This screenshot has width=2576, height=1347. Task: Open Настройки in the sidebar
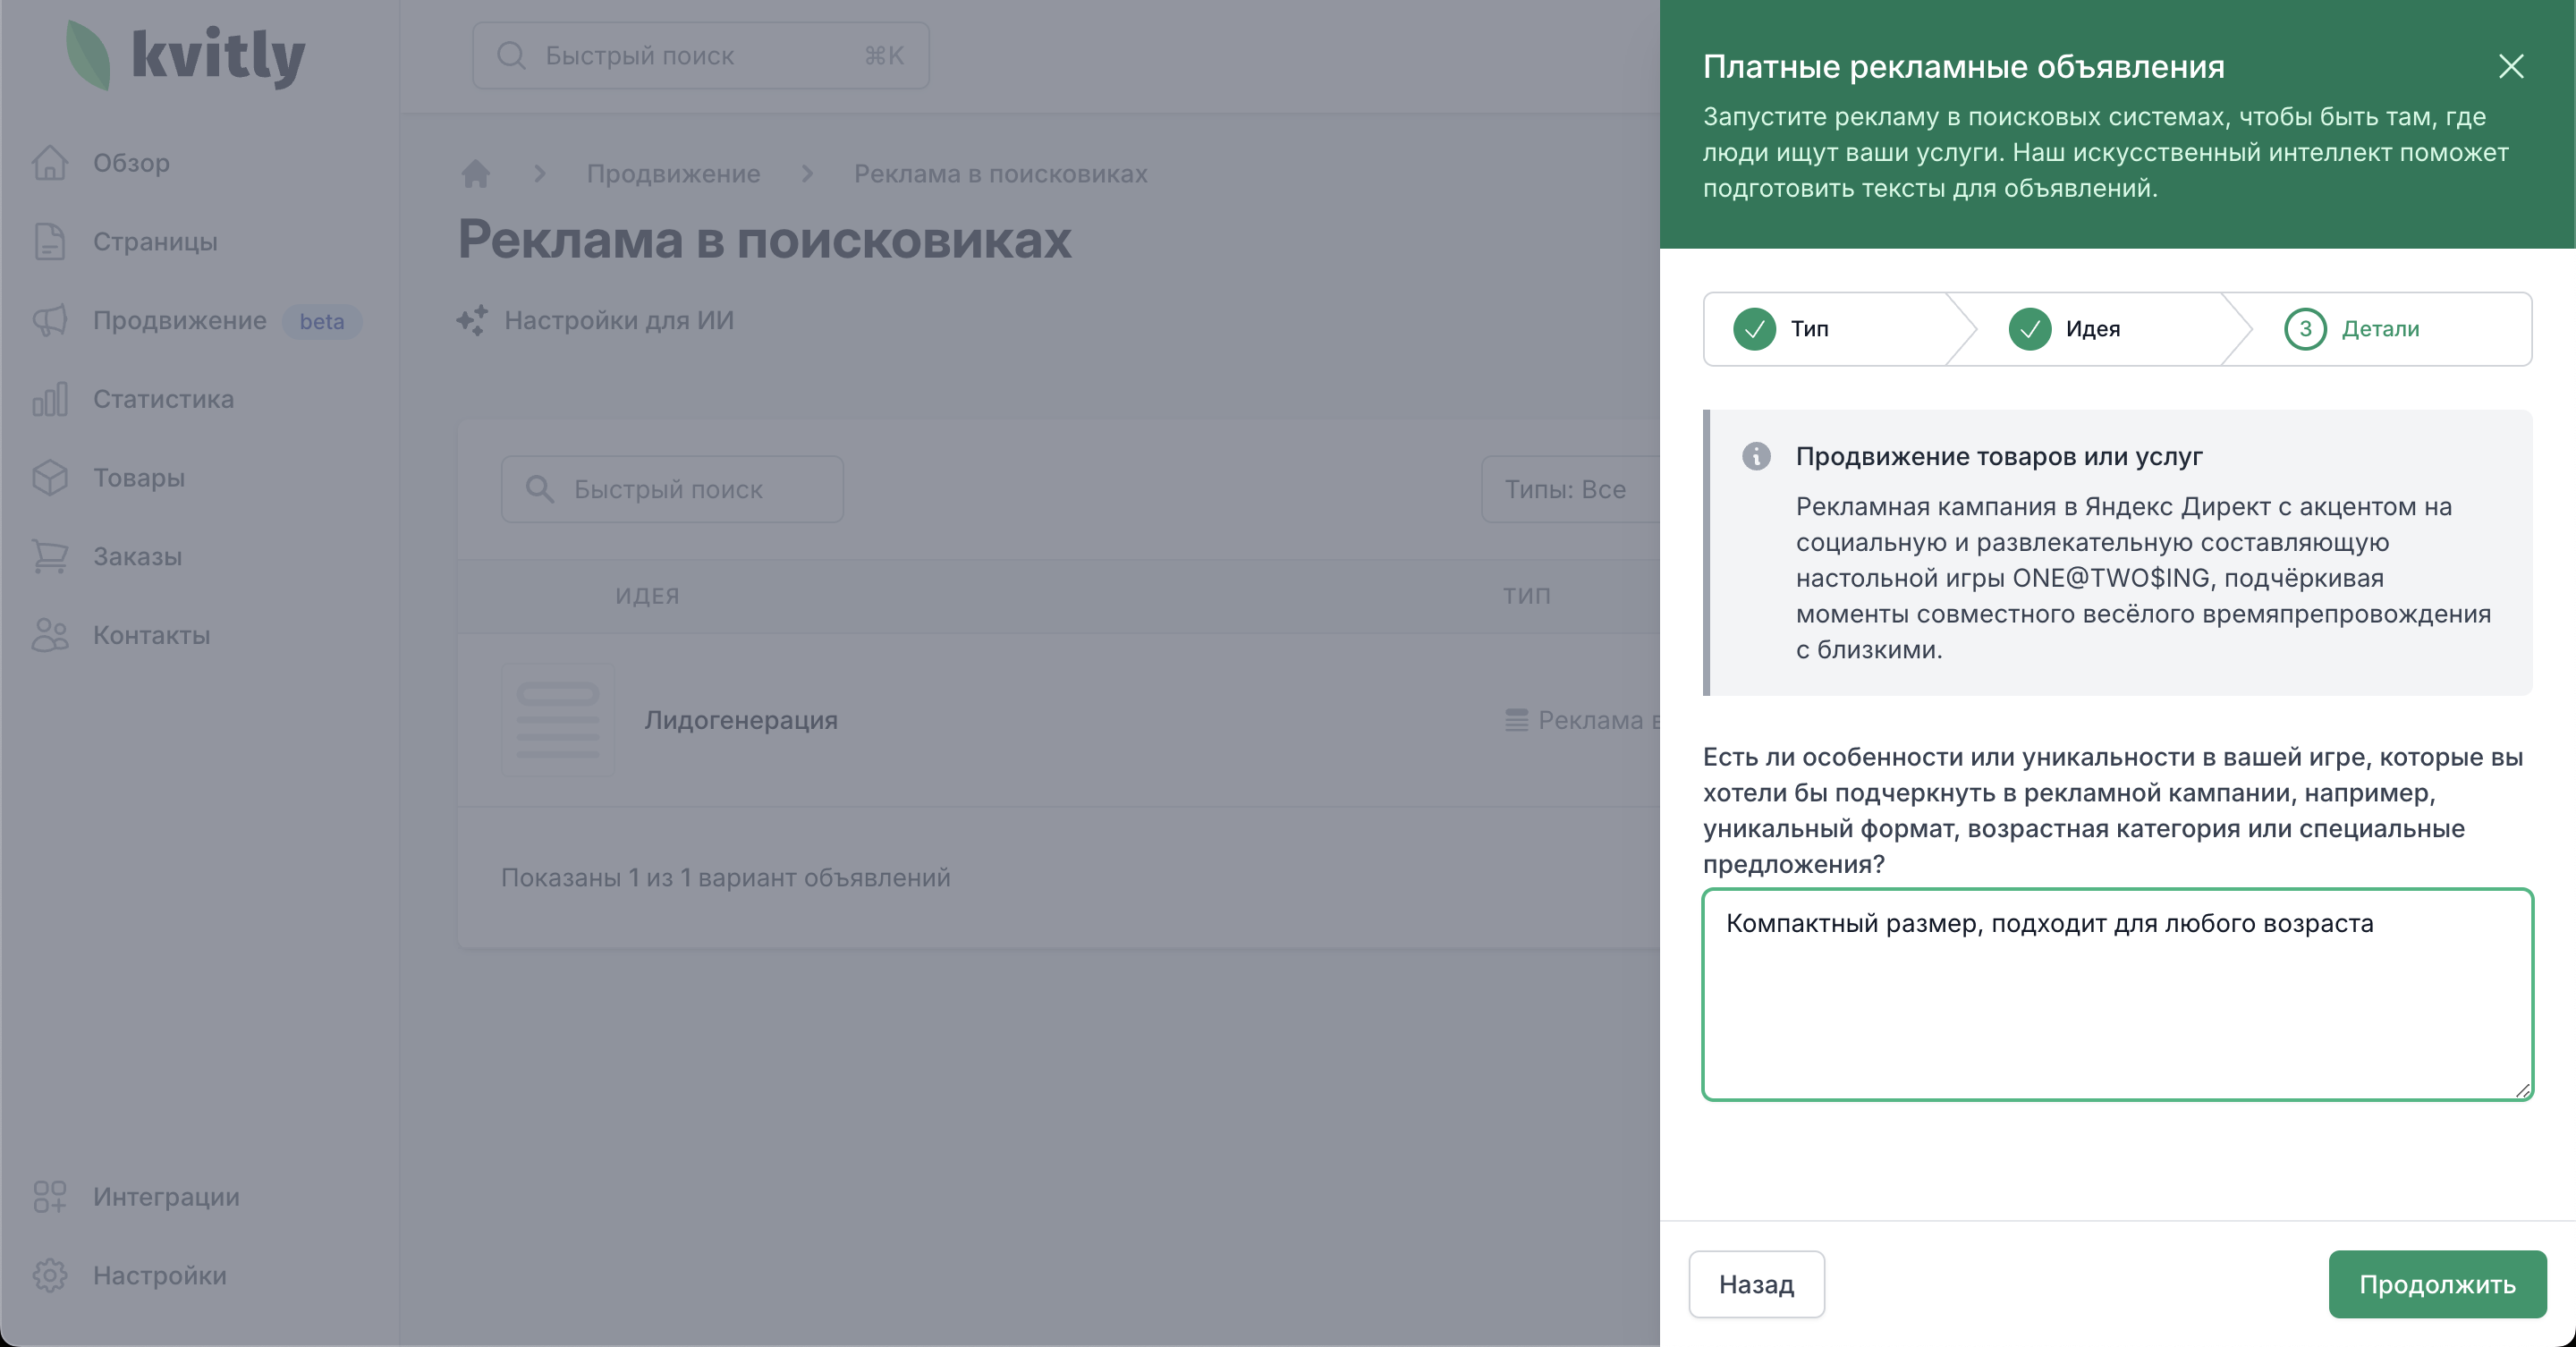pyautogui.click(x=159, y=1275)
